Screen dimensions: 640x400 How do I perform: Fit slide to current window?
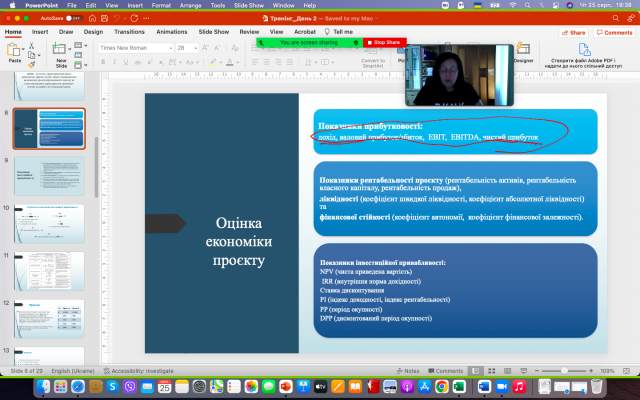[x=627, y=371]
